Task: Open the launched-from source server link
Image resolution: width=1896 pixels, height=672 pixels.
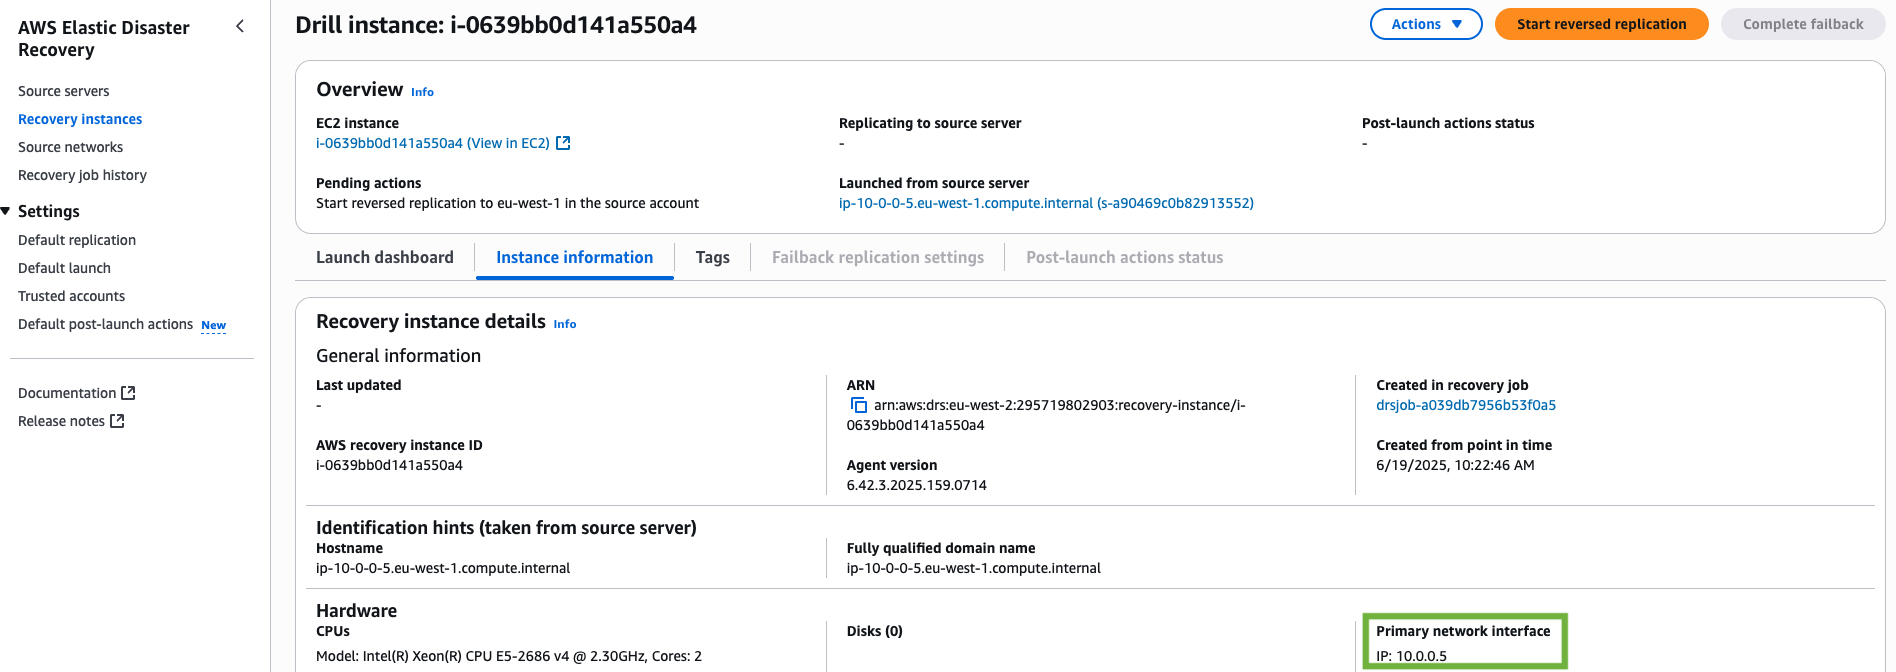Action: click(x=1045, y=203)
